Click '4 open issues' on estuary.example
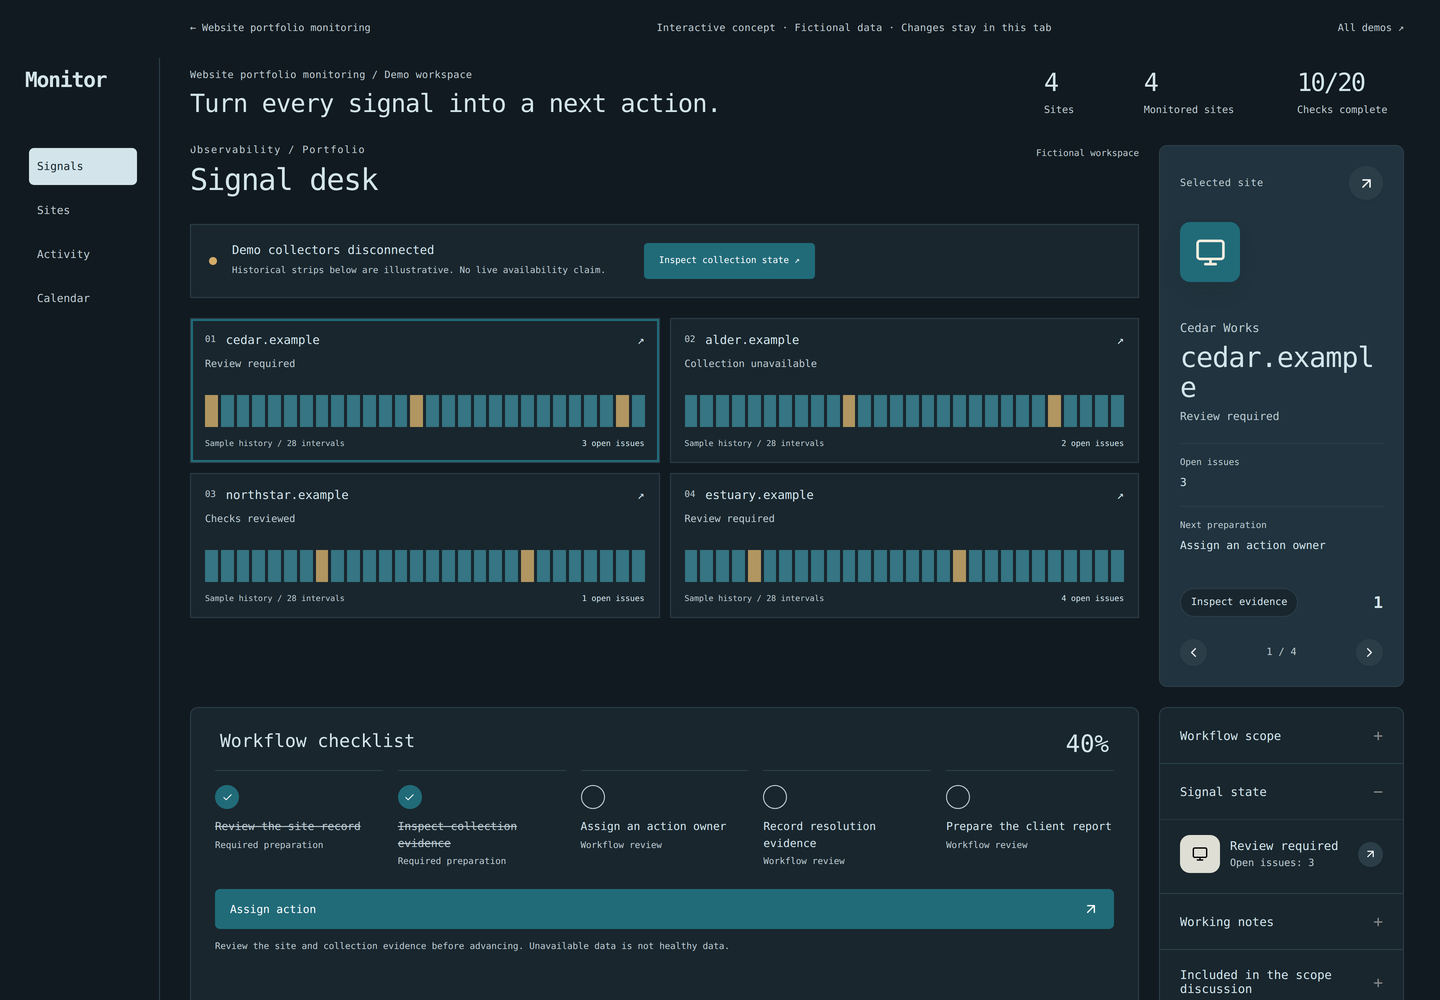Image resolution: width=1440 pixels, height=1000 pixels. click(1092, 598)
